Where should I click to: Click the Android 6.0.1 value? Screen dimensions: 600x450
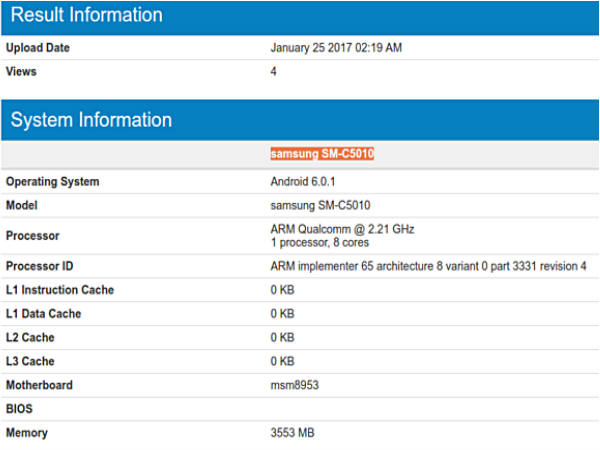click(303, 181)
